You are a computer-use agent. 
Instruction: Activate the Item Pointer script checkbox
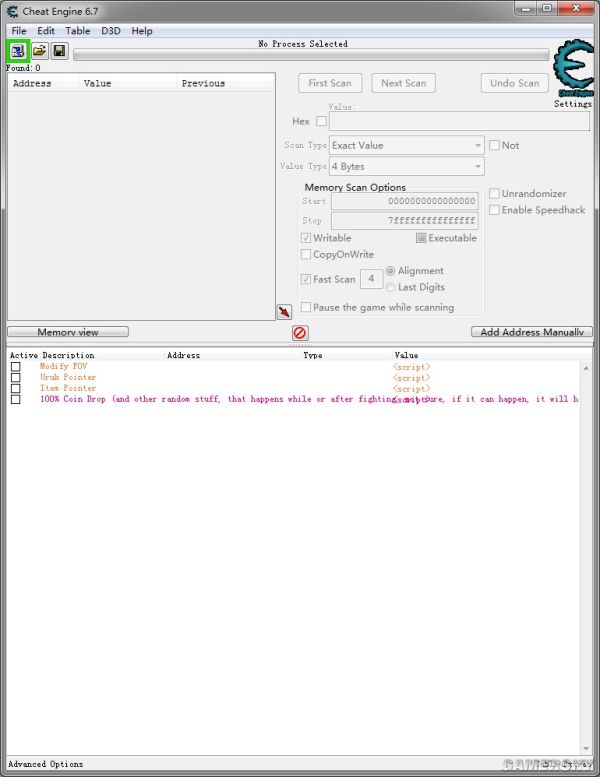(x=16, y=388)
